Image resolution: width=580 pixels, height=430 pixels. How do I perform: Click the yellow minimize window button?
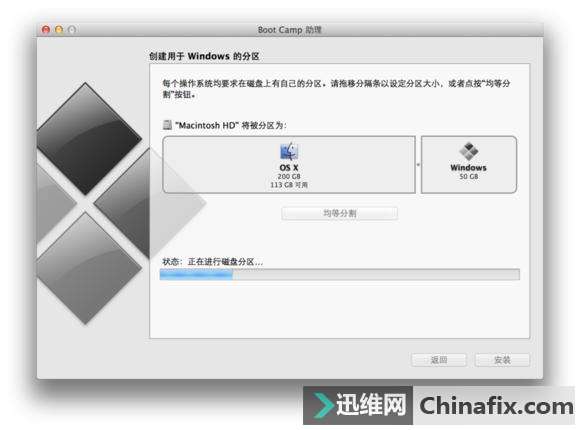pyautogui.click(x=59, y=30)
